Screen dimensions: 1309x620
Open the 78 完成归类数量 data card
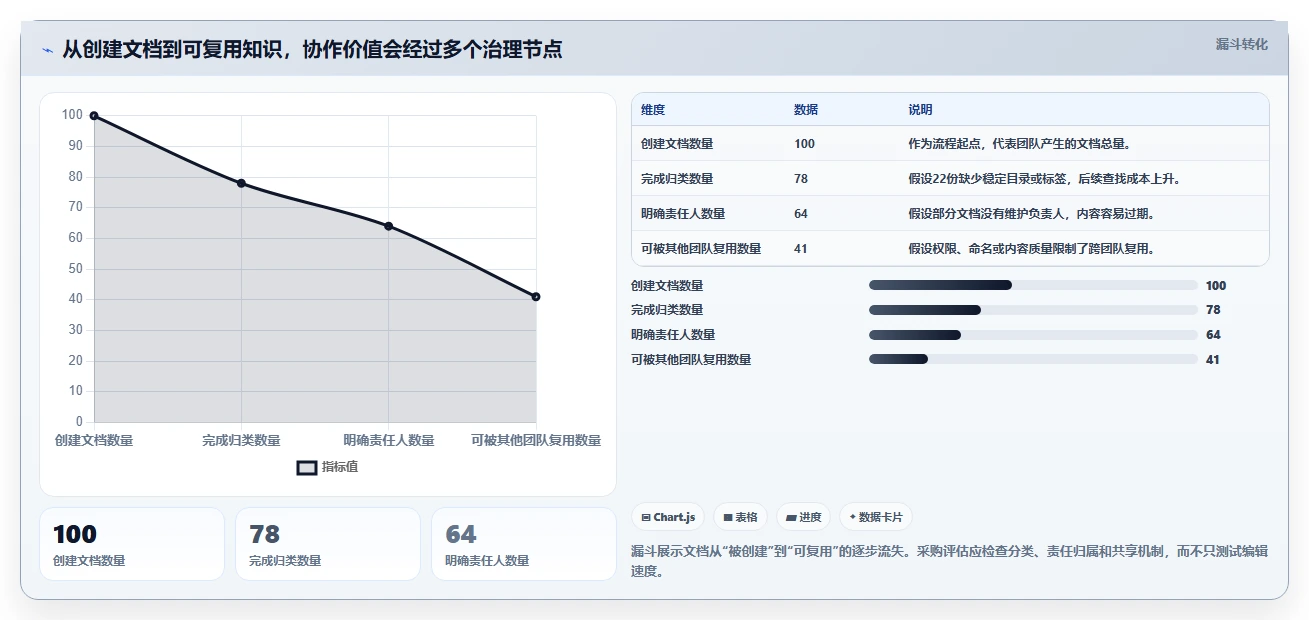point(328,544)
